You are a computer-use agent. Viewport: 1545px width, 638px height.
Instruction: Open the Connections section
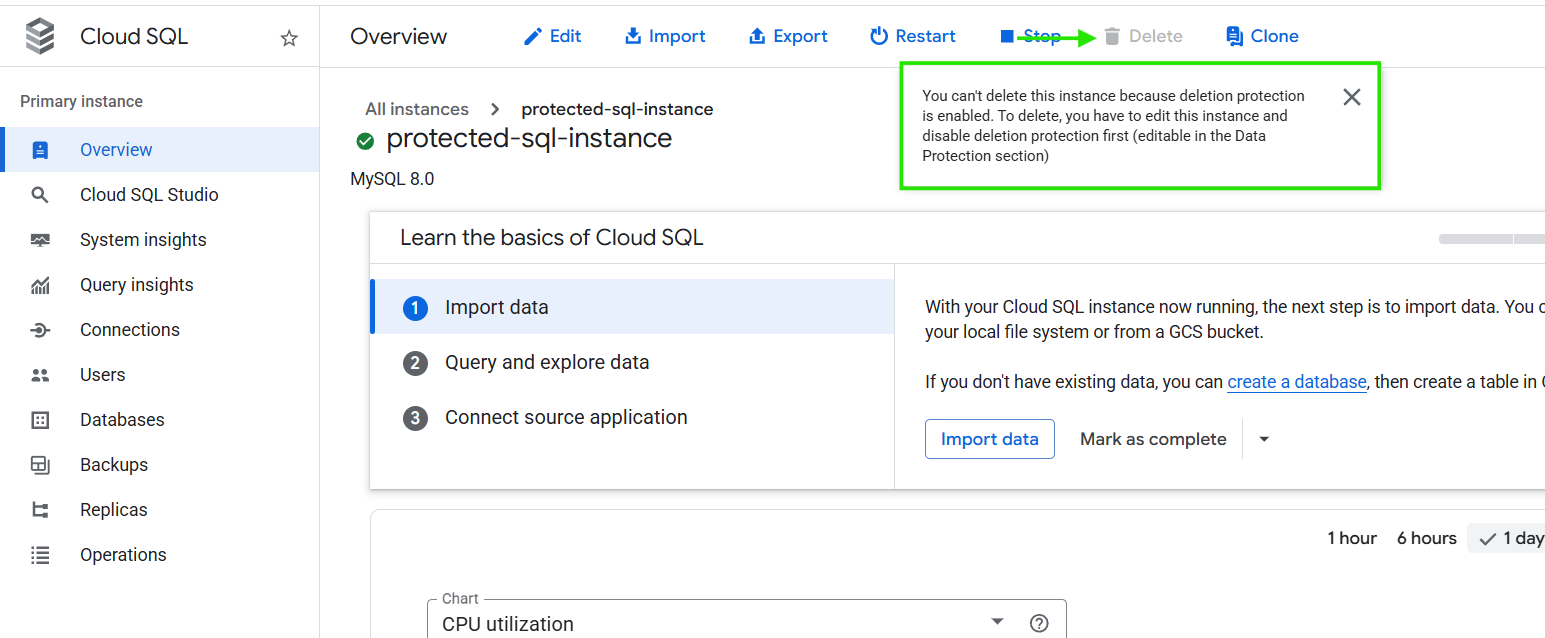coord(130,330)
